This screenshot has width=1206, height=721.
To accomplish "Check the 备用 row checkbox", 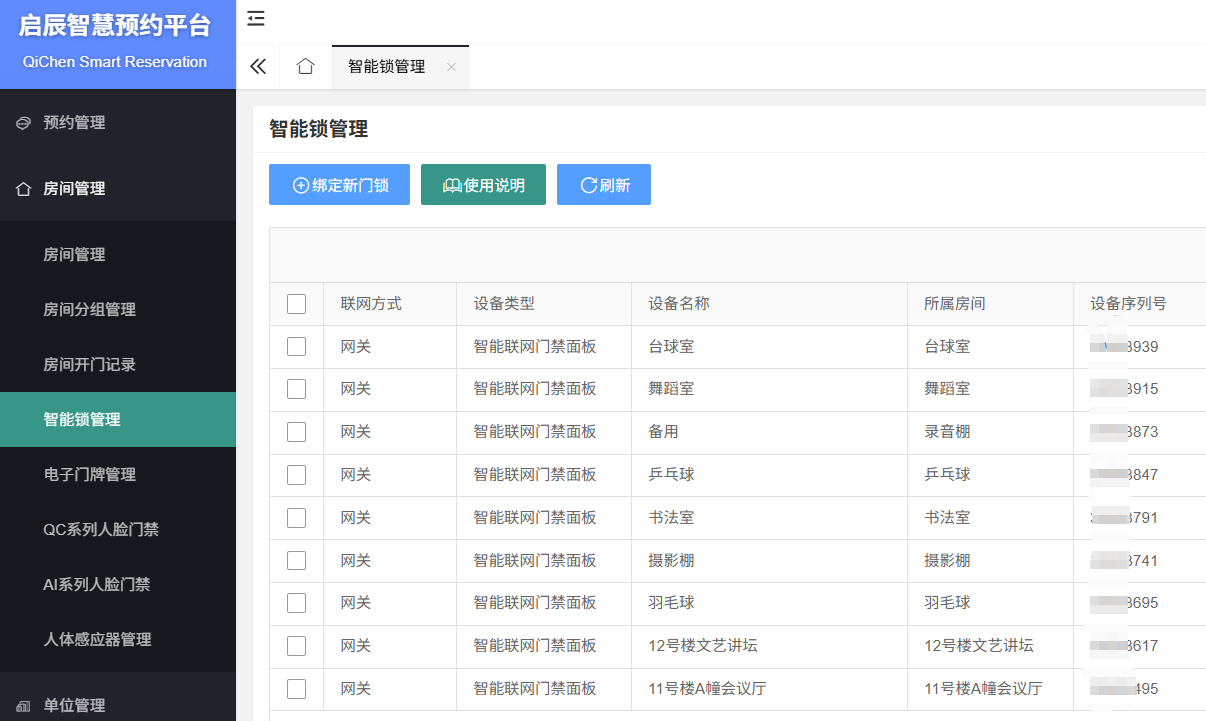I will point(296,432).
